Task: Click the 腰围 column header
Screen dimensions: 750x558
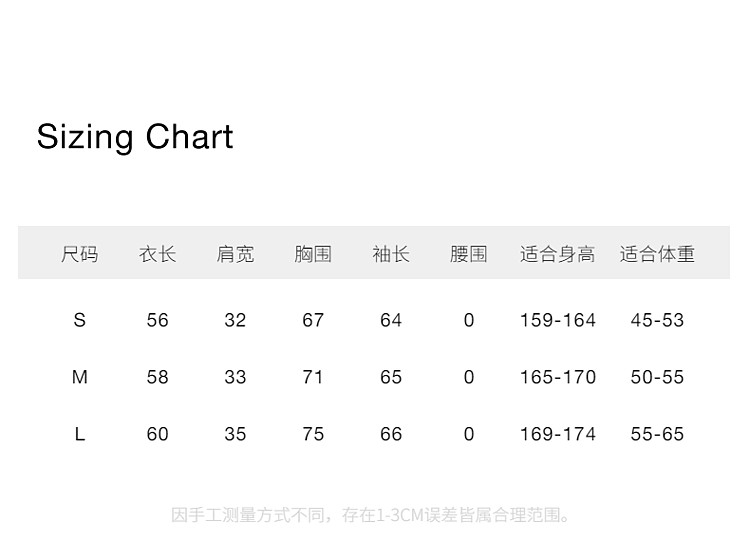Action: tap(469, 254)
